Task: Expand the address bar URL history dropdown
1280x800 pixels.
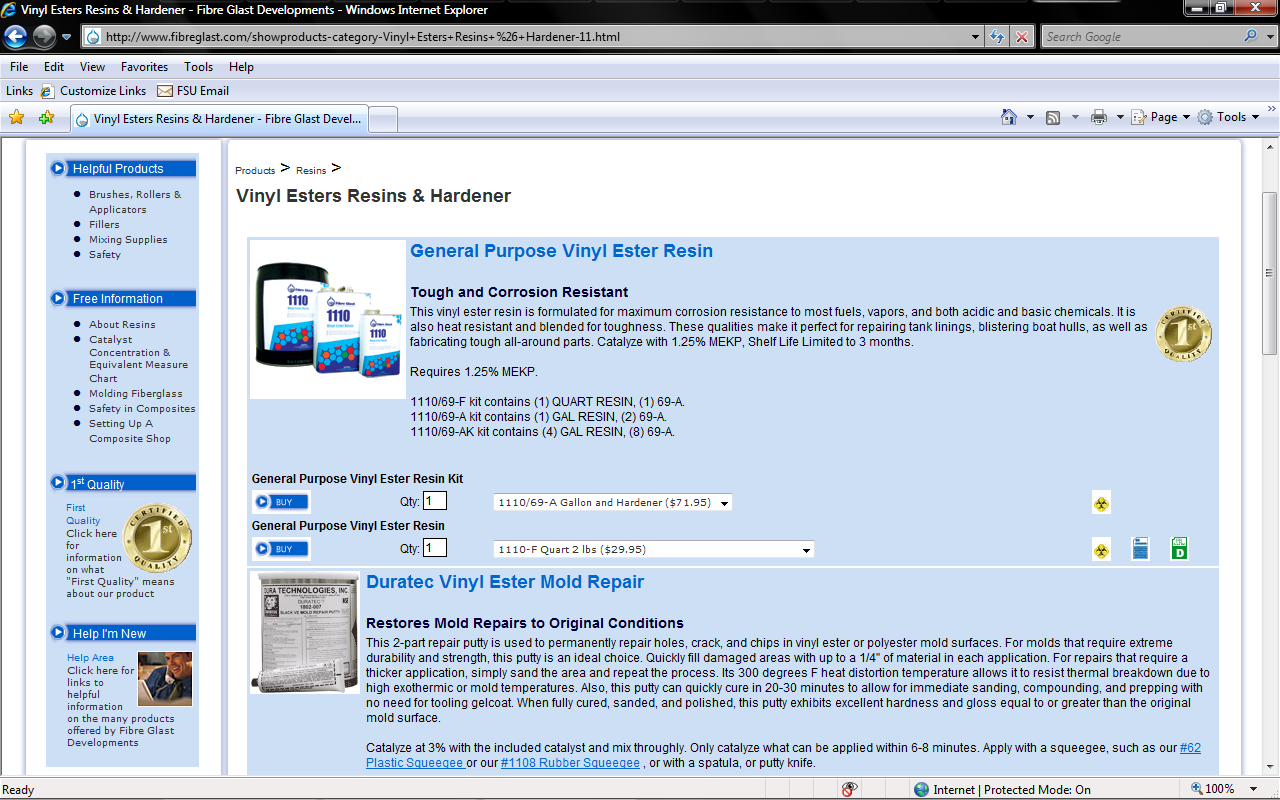Action: [976, 37]
